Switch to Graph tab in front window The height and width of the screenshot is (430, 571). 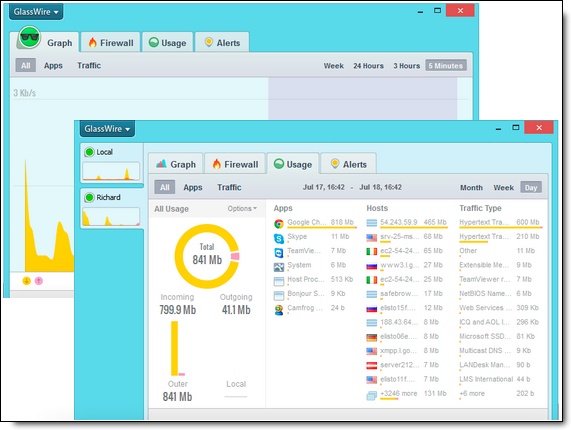coord(176,164)
